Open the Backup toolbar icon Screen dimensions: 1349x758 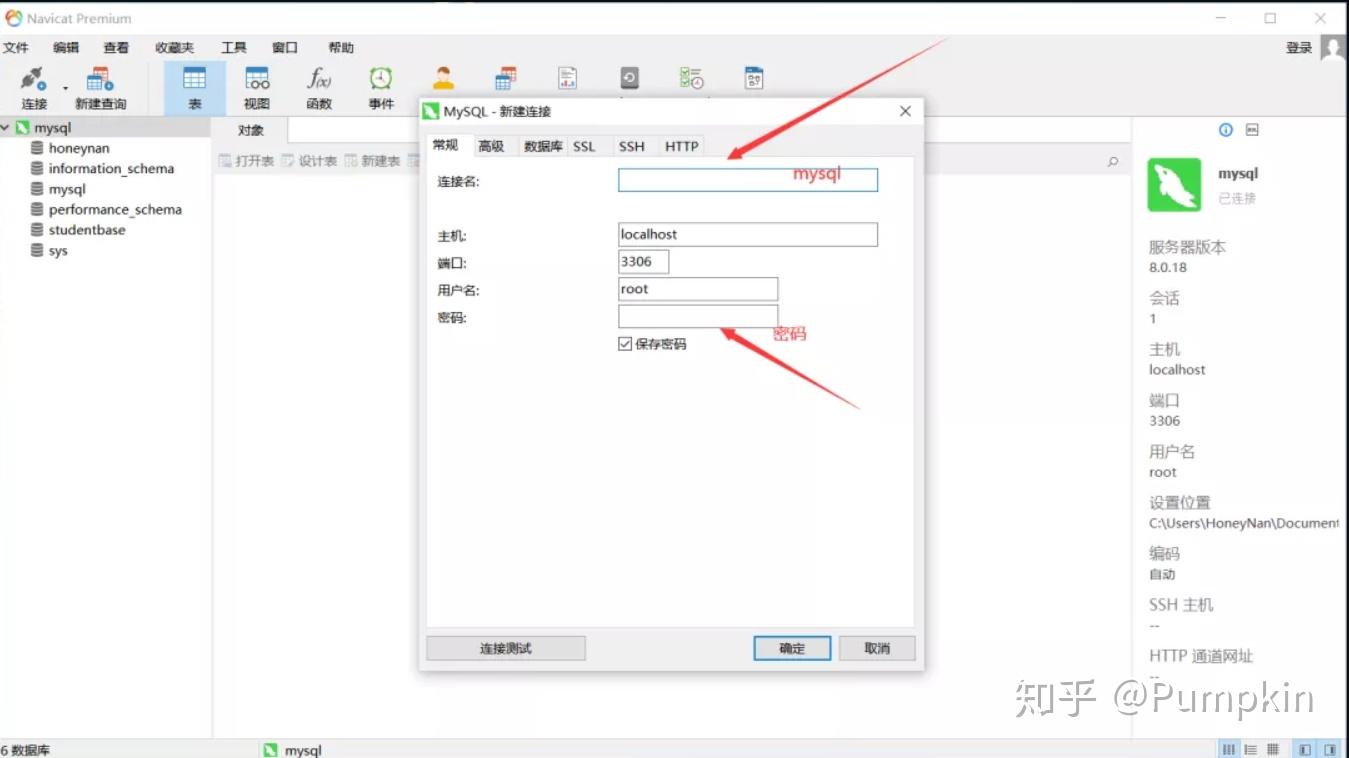[629, 78]
